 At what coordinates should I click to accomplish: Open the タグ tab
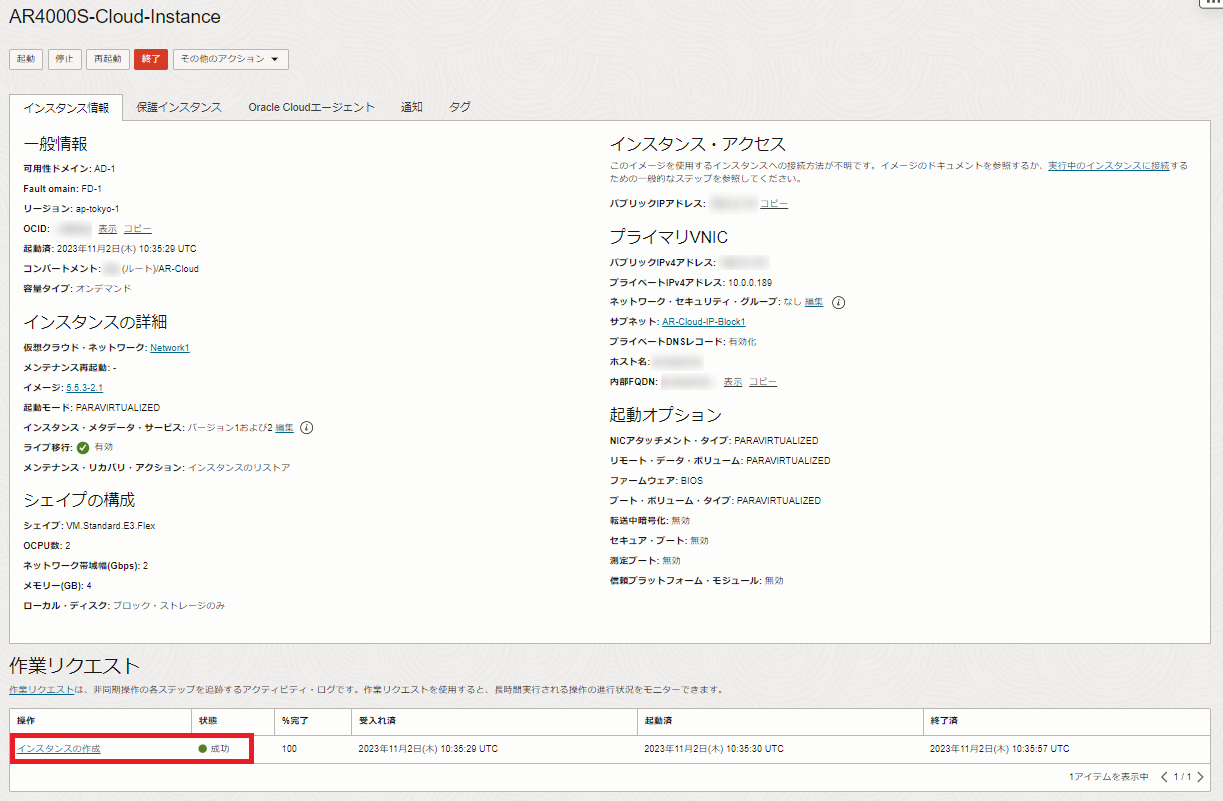coord(459,107)
